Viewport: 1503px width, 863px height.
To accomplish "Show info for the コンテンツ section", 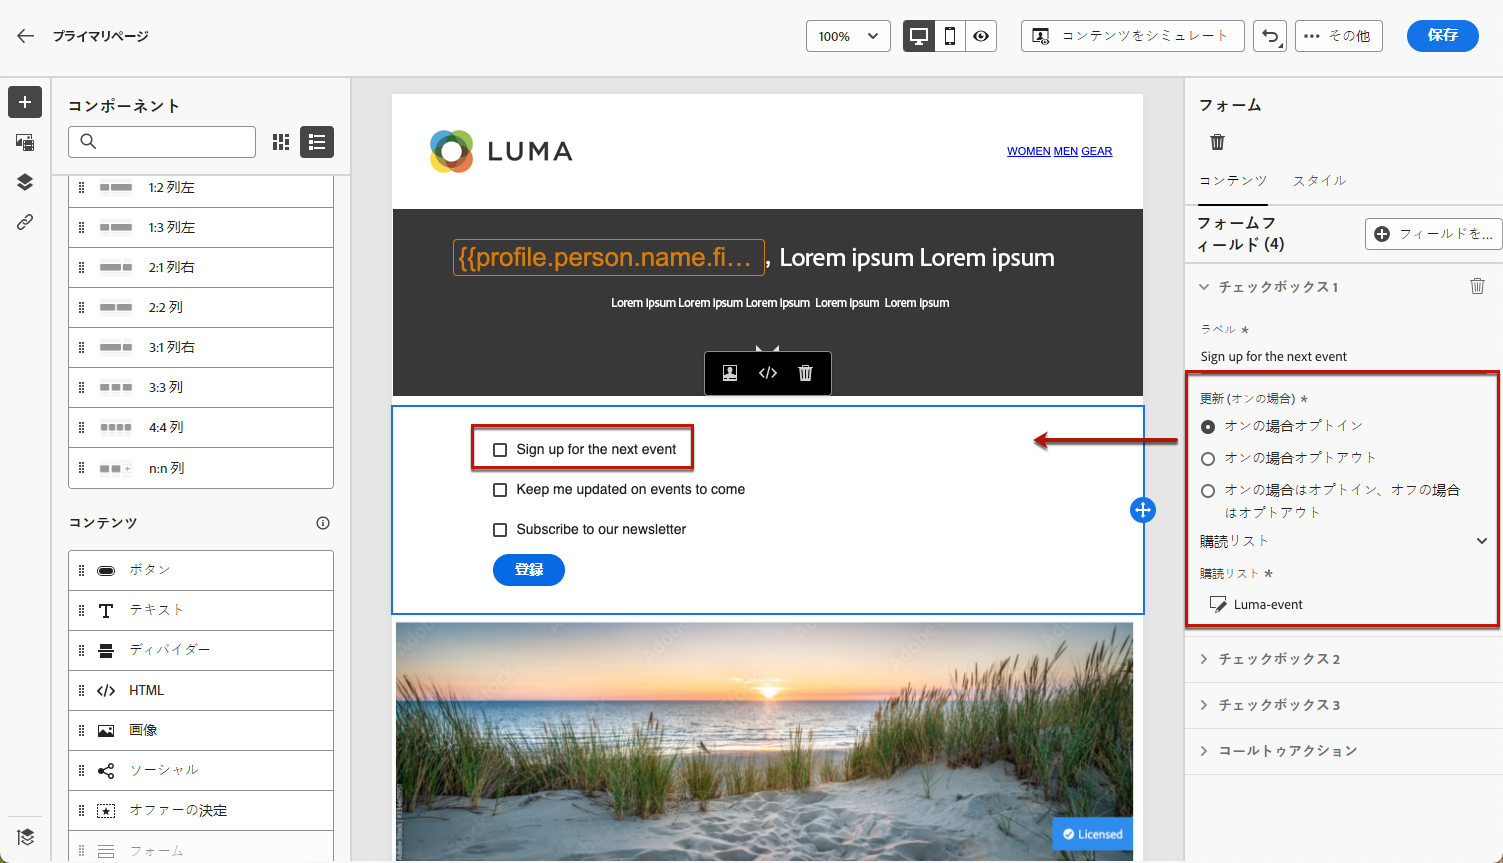I will (323, 523).
